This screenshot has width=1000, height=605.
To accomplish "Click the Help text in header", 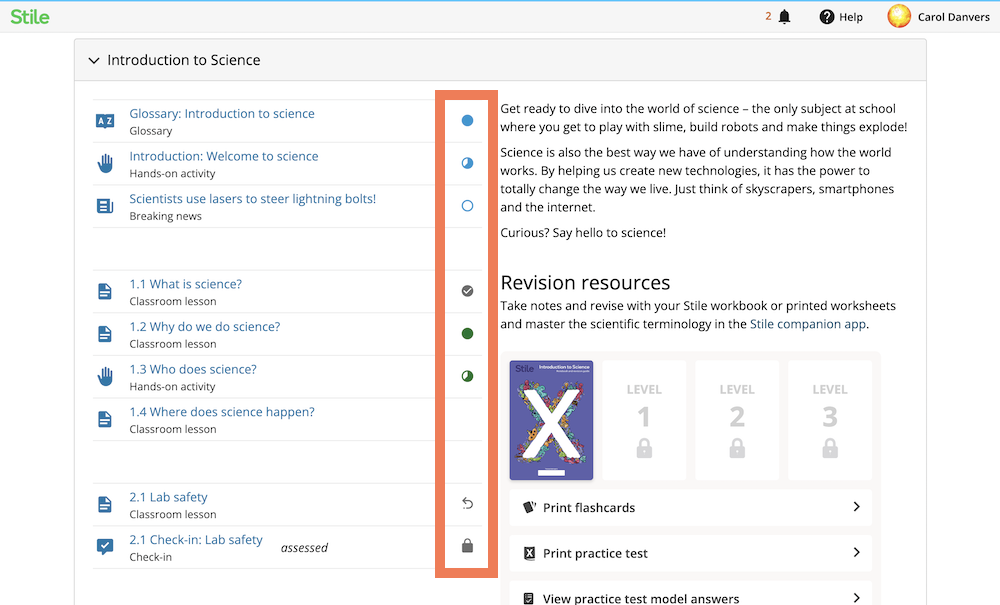I will pos(851,17).
